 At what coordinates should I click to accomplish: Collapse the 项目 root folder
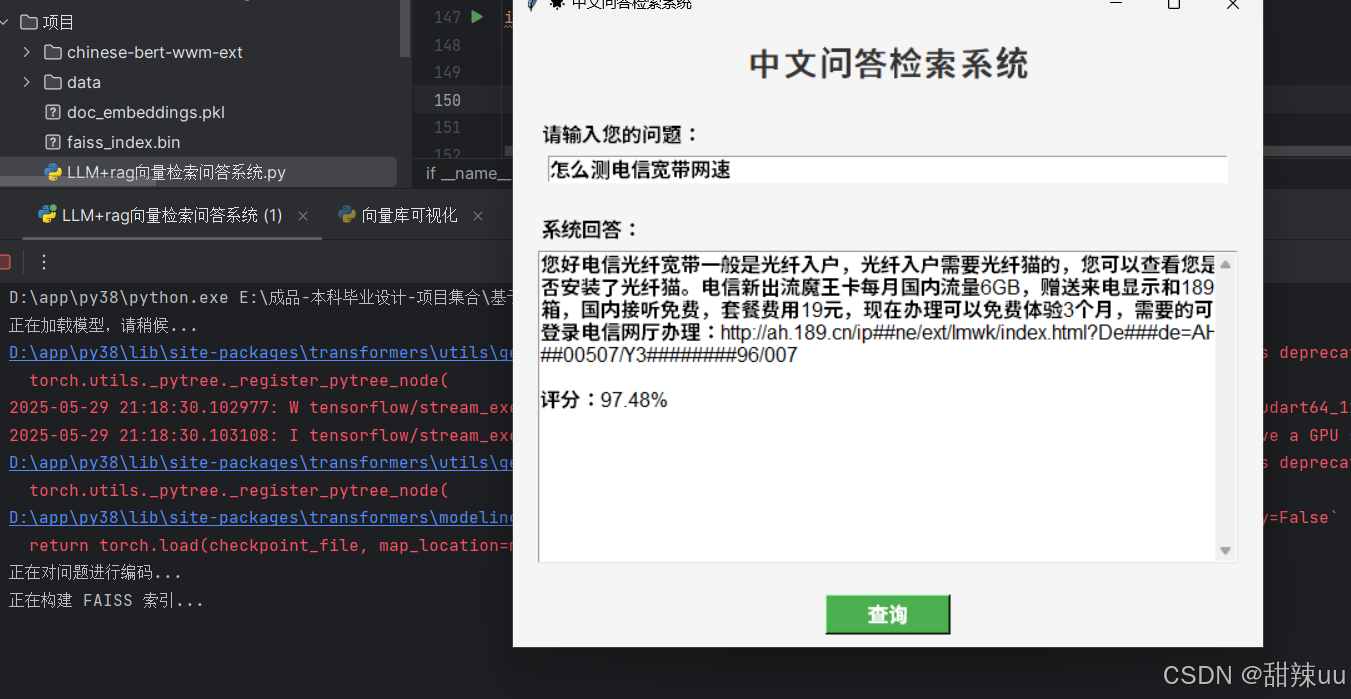click(5, 22)
